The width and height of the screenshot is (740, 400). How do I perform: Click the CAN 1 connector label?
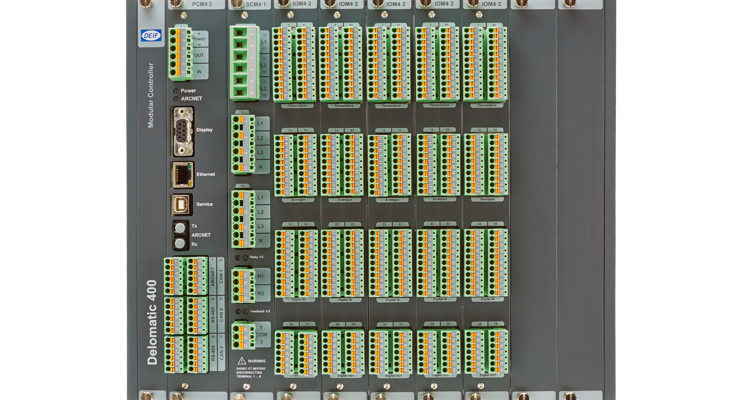[x=220, y=276]
